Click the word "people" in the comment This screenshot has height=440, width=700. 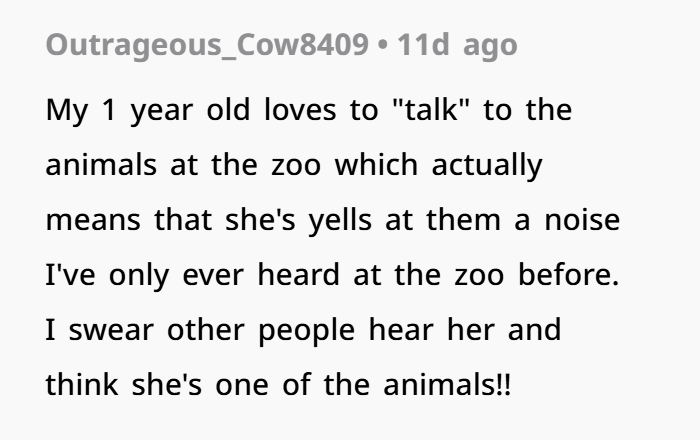coord(306,332)
